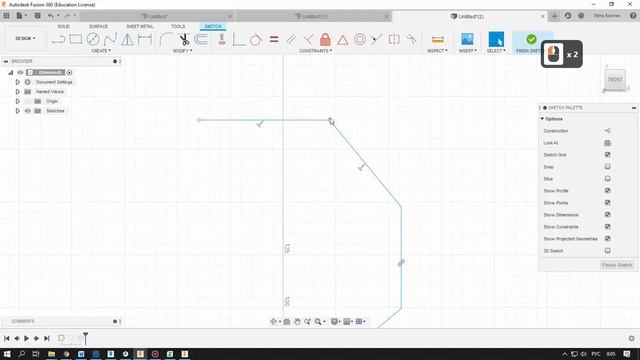Activate the Select tool
640x360 pixels.
point(496,40)
